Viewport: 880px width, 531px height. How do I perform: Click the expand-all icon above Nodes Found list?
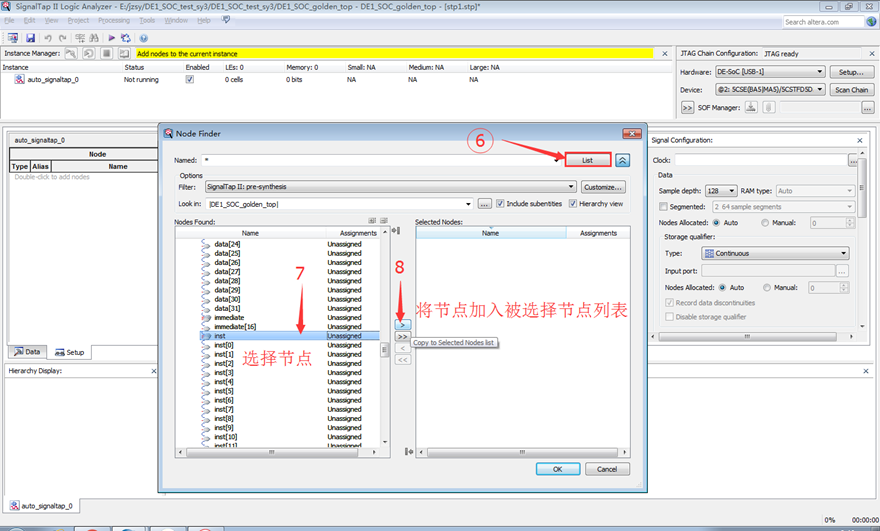coord(372,221)
